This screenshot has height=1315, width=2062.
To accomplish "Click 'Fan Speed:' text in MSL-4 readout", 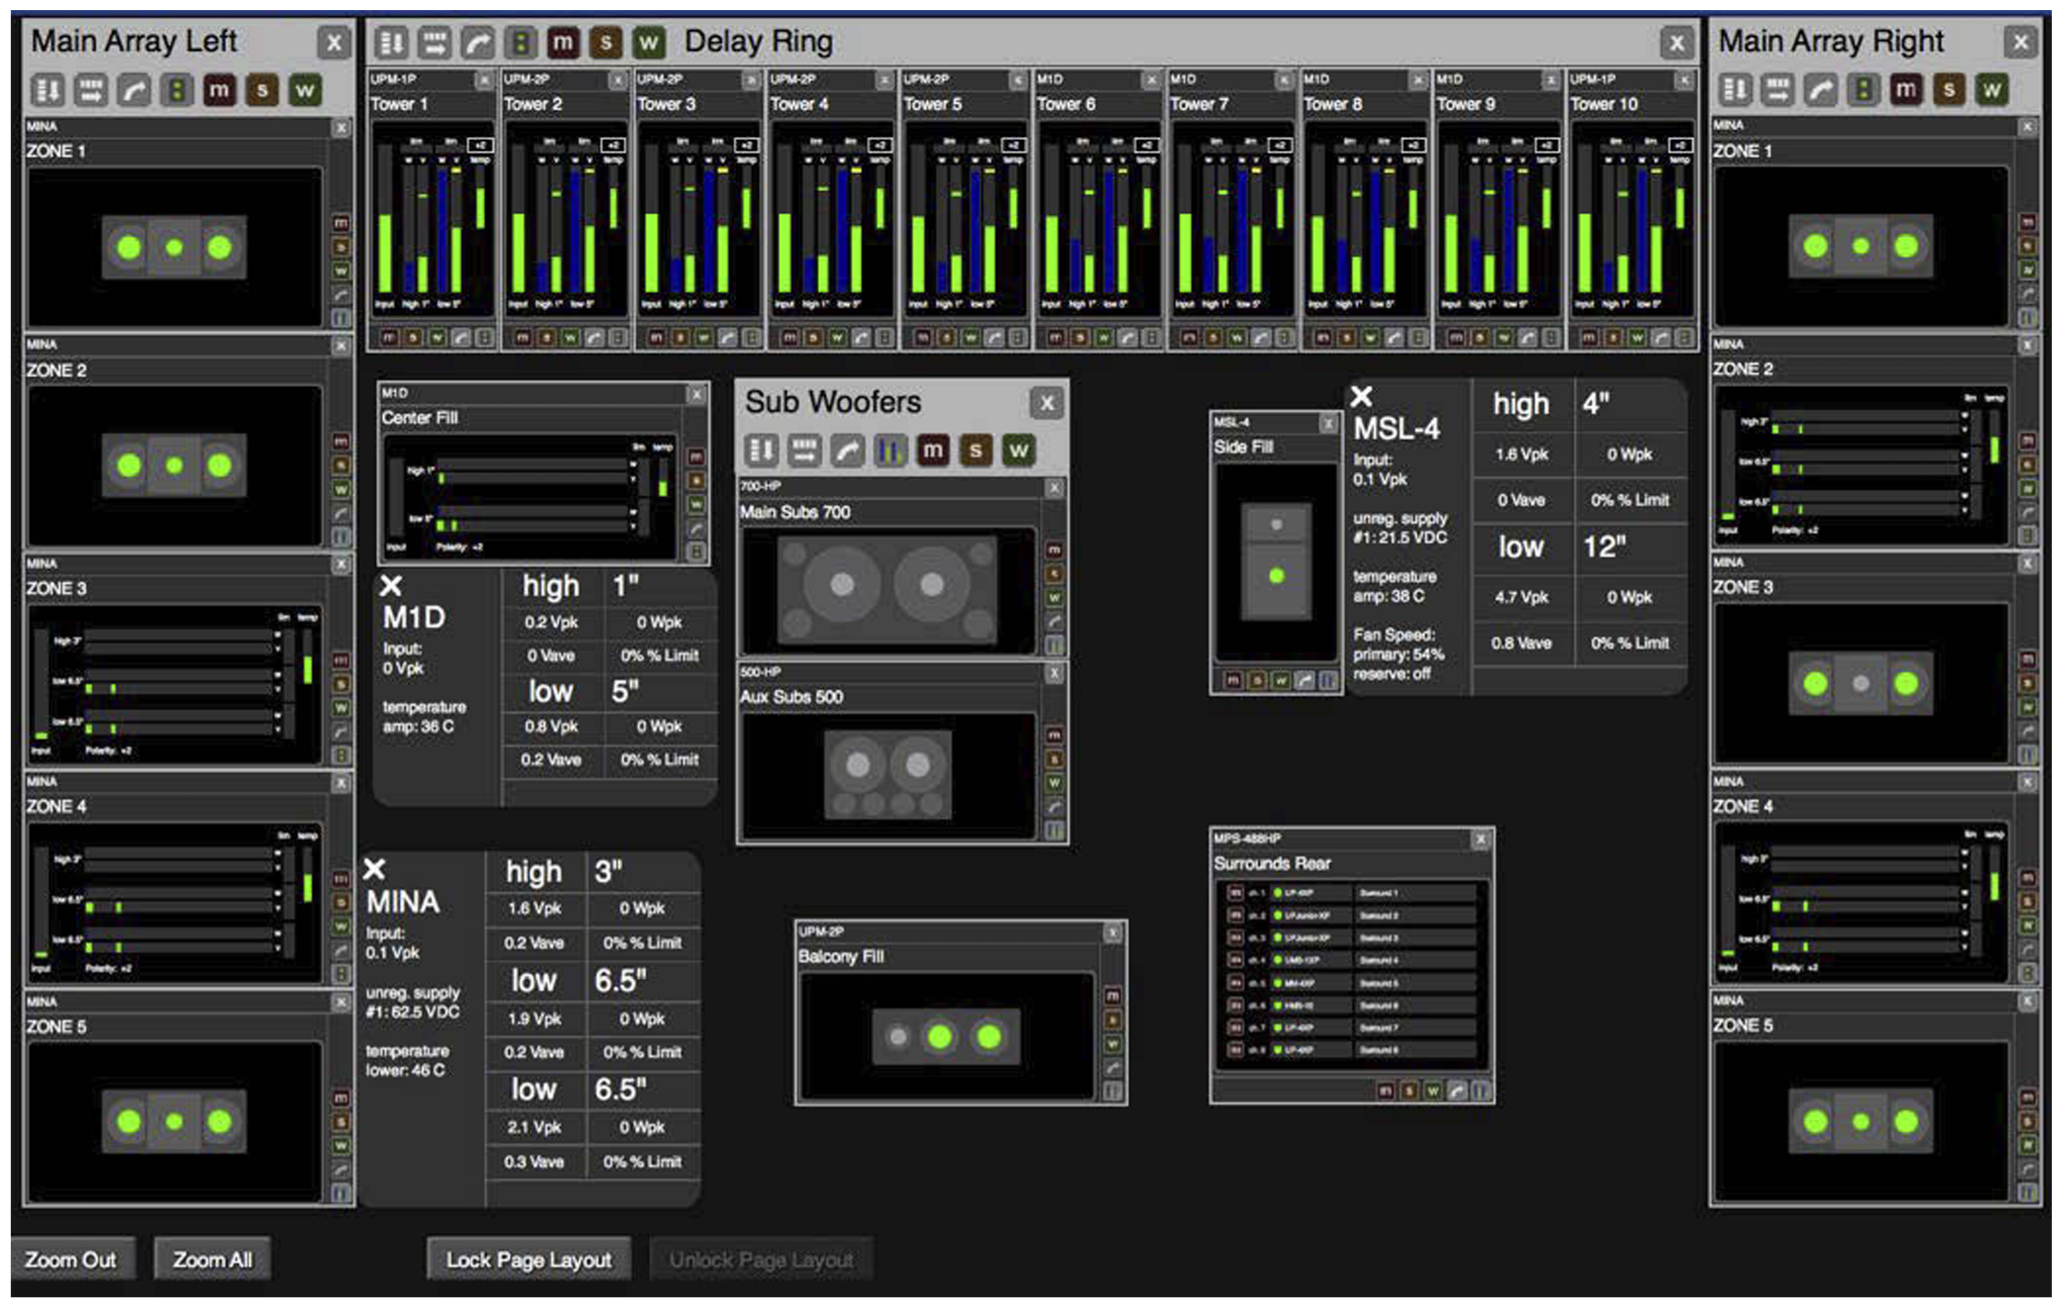I will (1394, 635).
